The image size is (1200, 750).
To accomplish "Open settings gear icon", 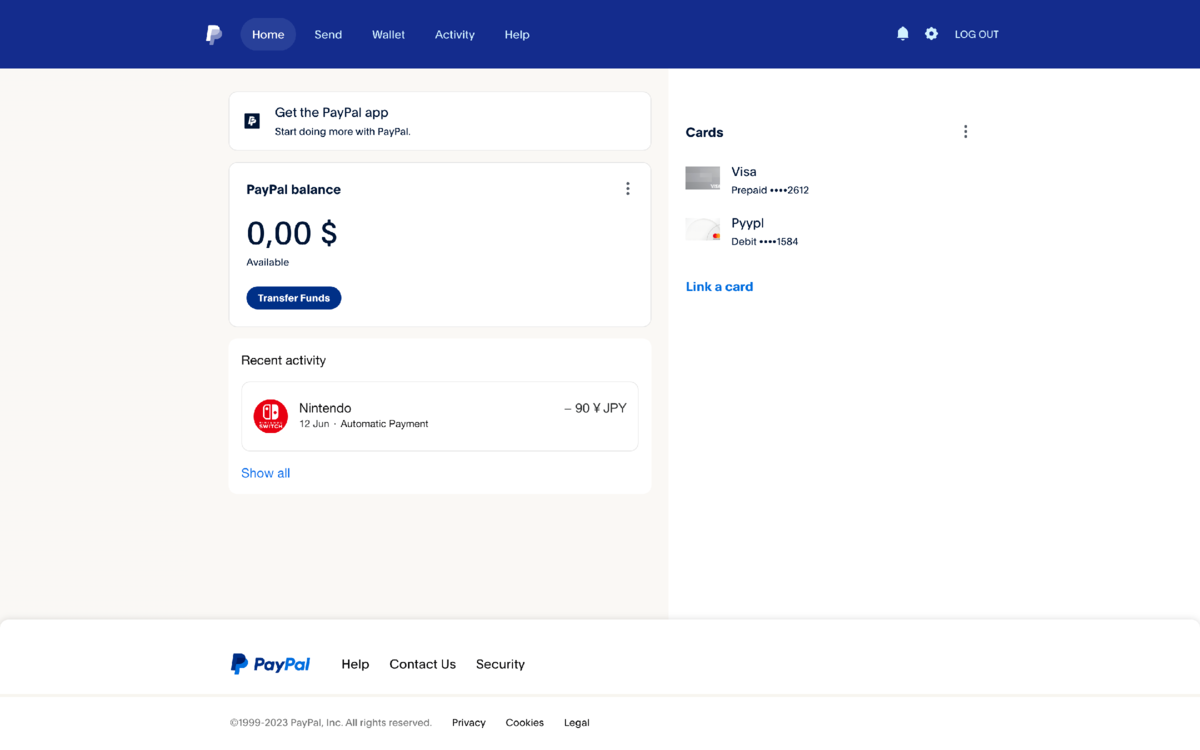I will (931, 34).
